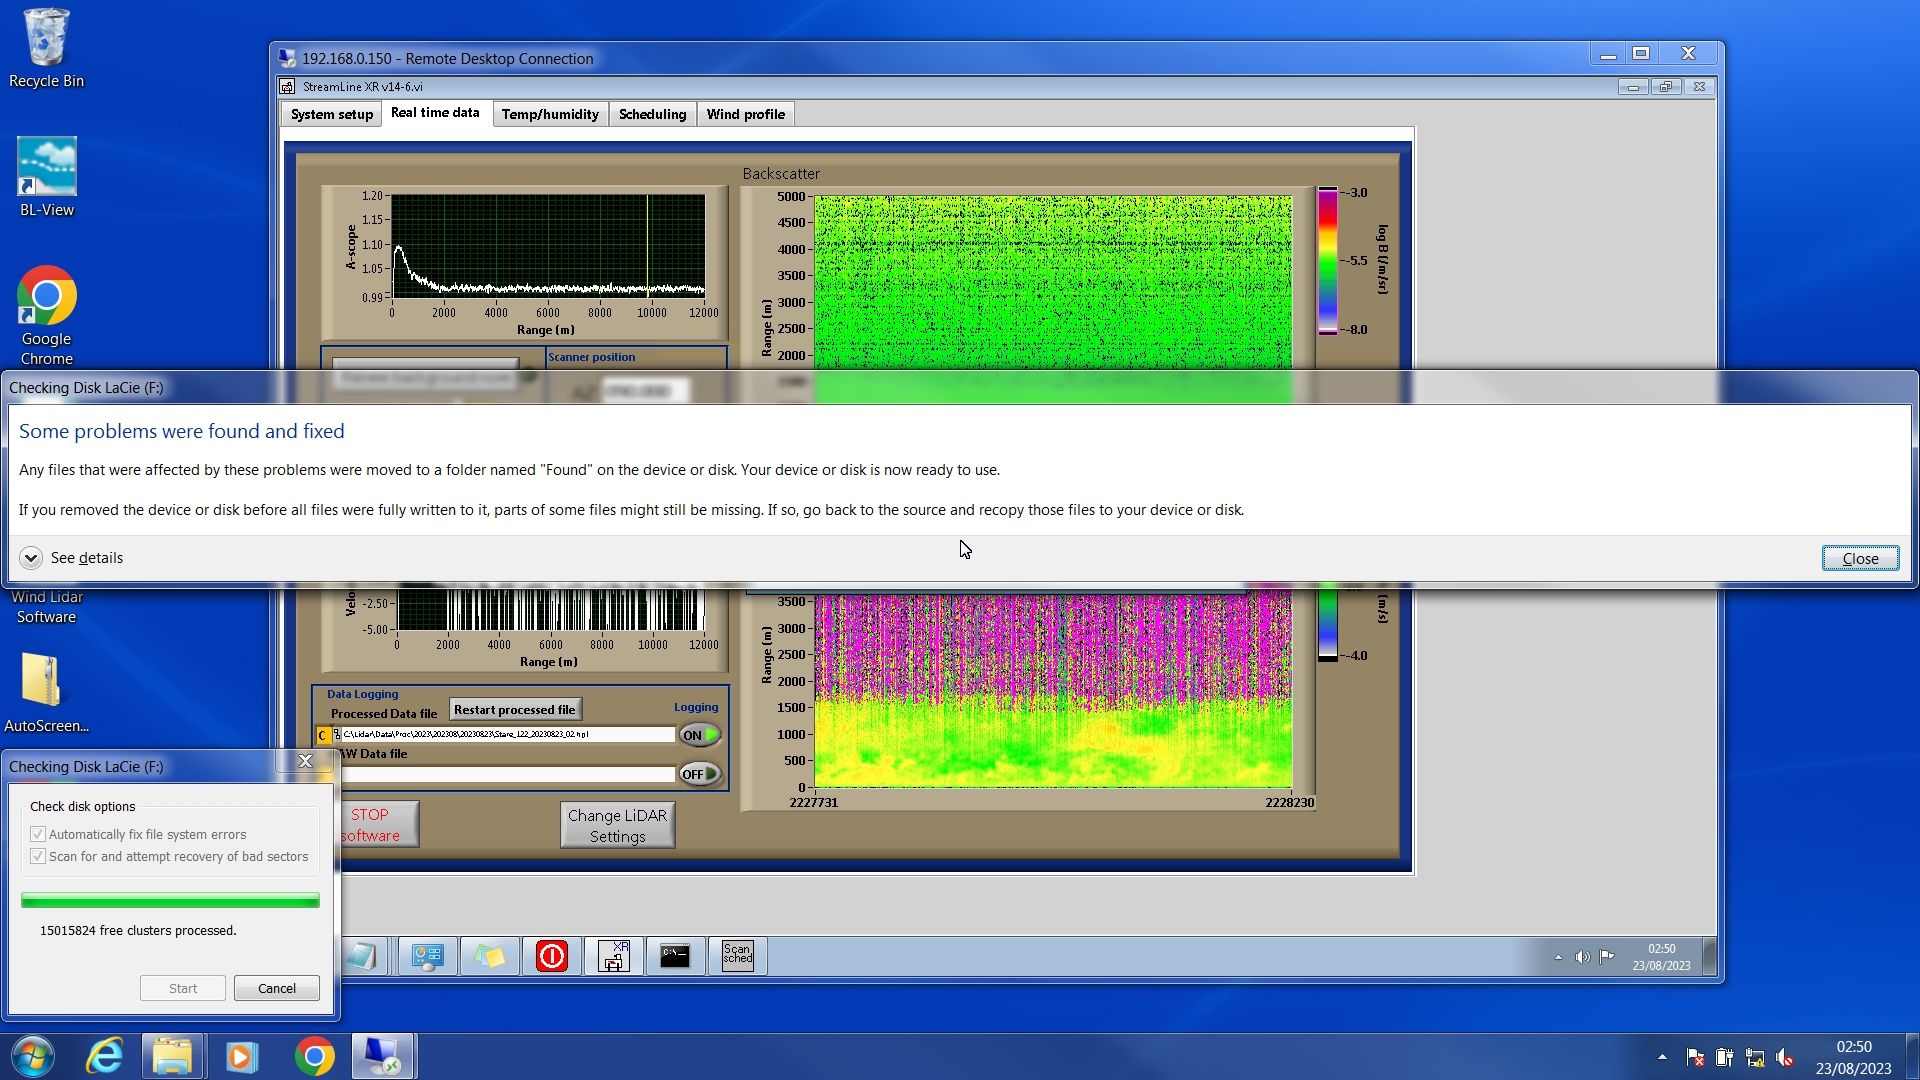Expand See details chevron

point(31,558)
